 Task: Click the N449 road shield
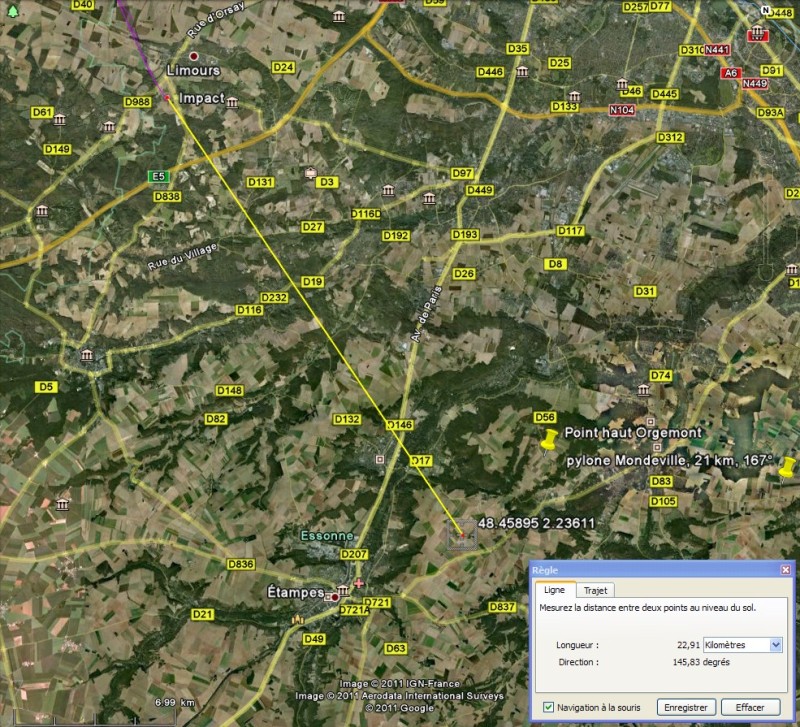point(755,83)
